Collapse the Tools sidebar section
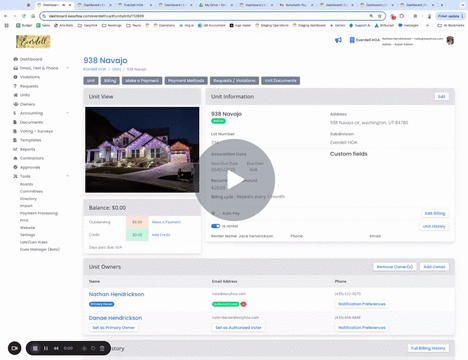Viewport: 468px width, 360px height. 67,176
